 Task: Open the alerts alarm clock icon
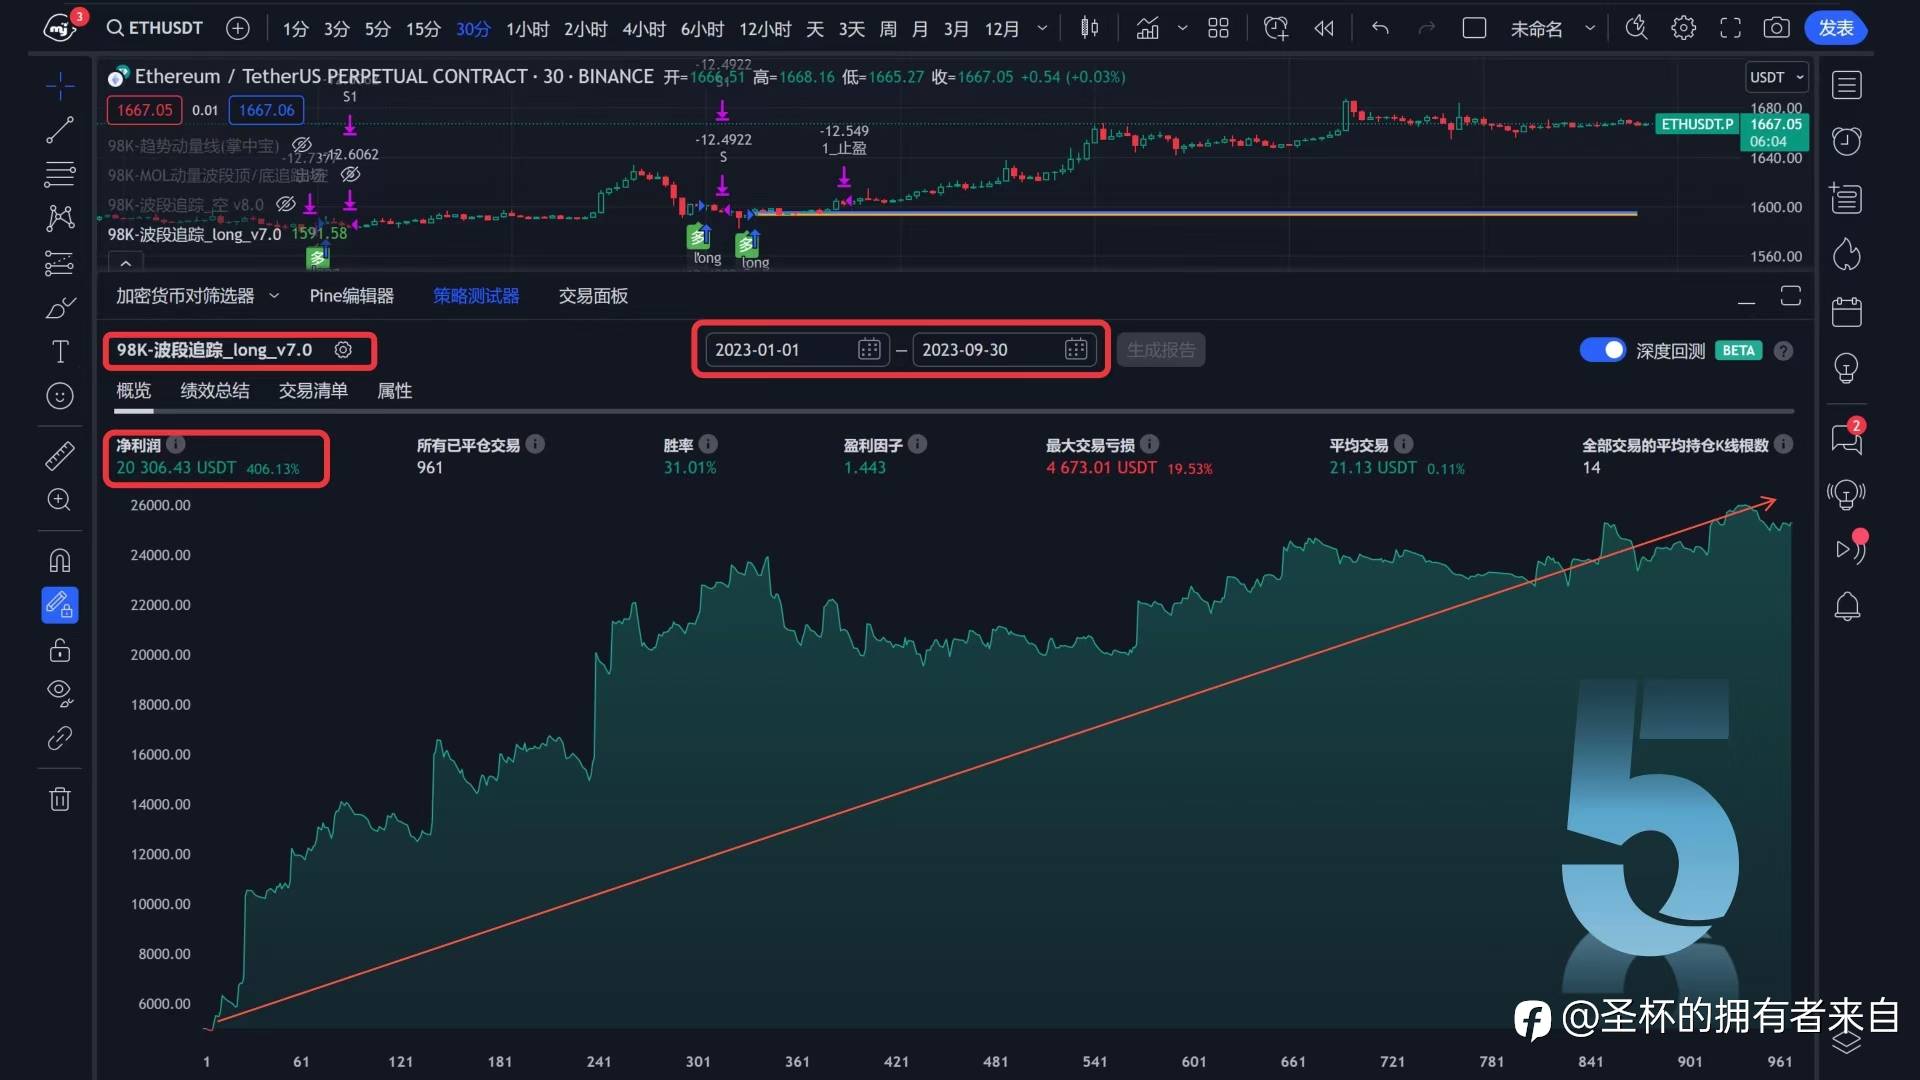tap(1846, 141)
